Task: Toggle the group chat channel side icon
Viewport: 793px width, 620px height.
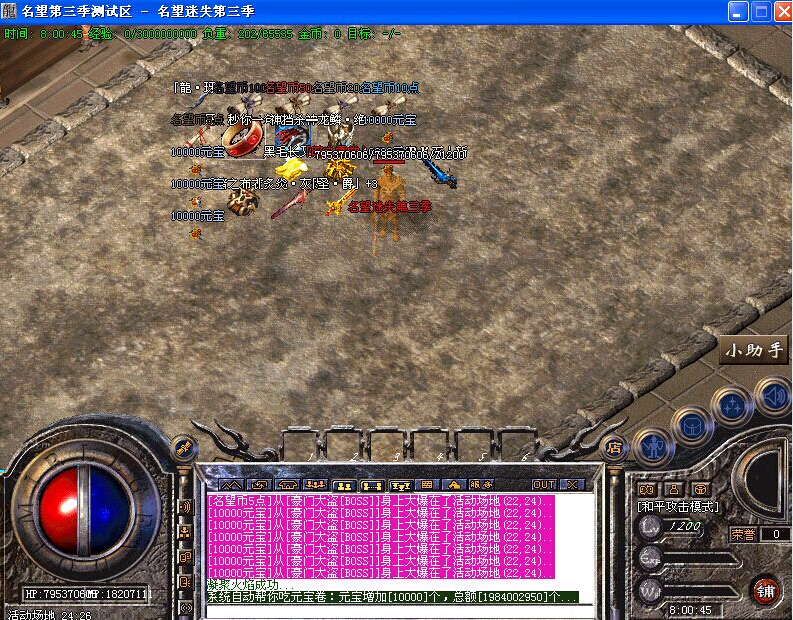Action: [185, 532]
